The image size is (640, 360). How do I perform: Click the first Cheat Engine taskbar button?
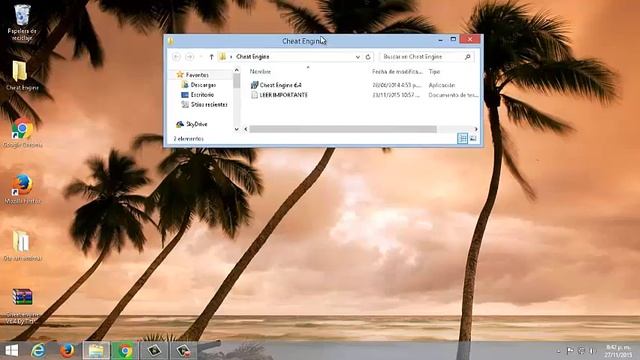point(154,351)
